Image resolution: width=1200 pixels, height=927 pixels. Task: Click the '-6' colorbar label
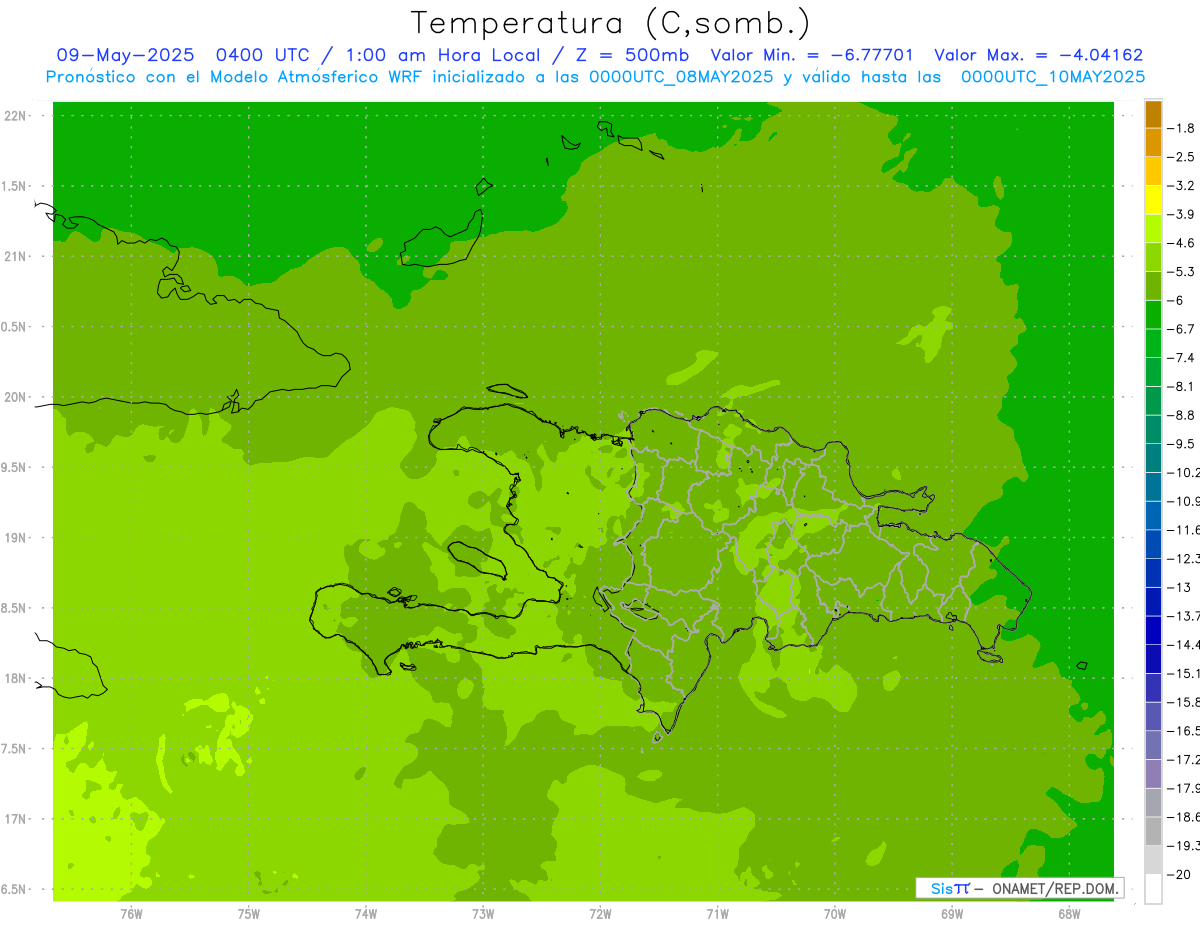click(1177, 300)
